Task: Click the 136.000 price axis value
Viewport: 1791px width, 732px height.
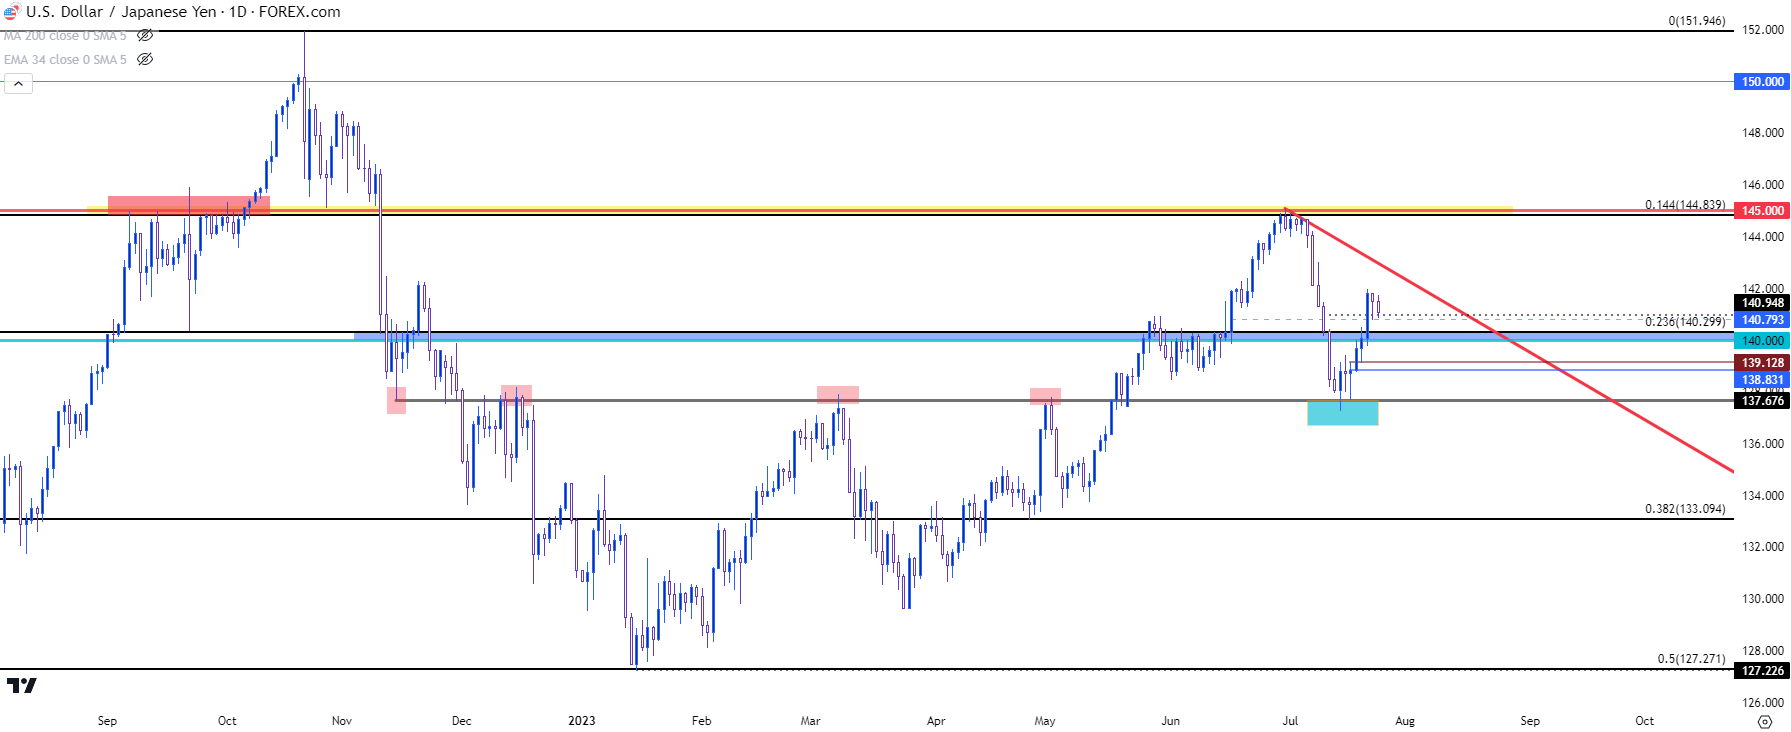Action: click(1762, 443)
